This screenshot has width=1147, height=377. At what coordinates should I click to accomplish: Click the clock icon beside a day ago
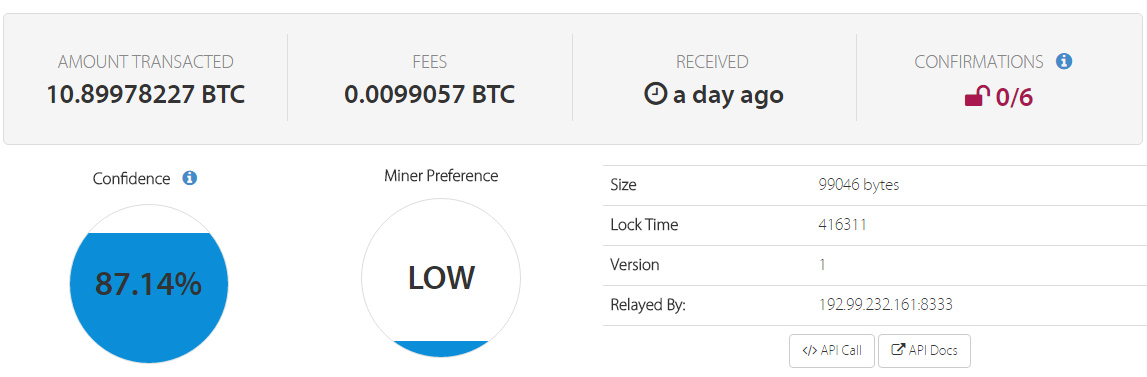[x=655, y=94]
